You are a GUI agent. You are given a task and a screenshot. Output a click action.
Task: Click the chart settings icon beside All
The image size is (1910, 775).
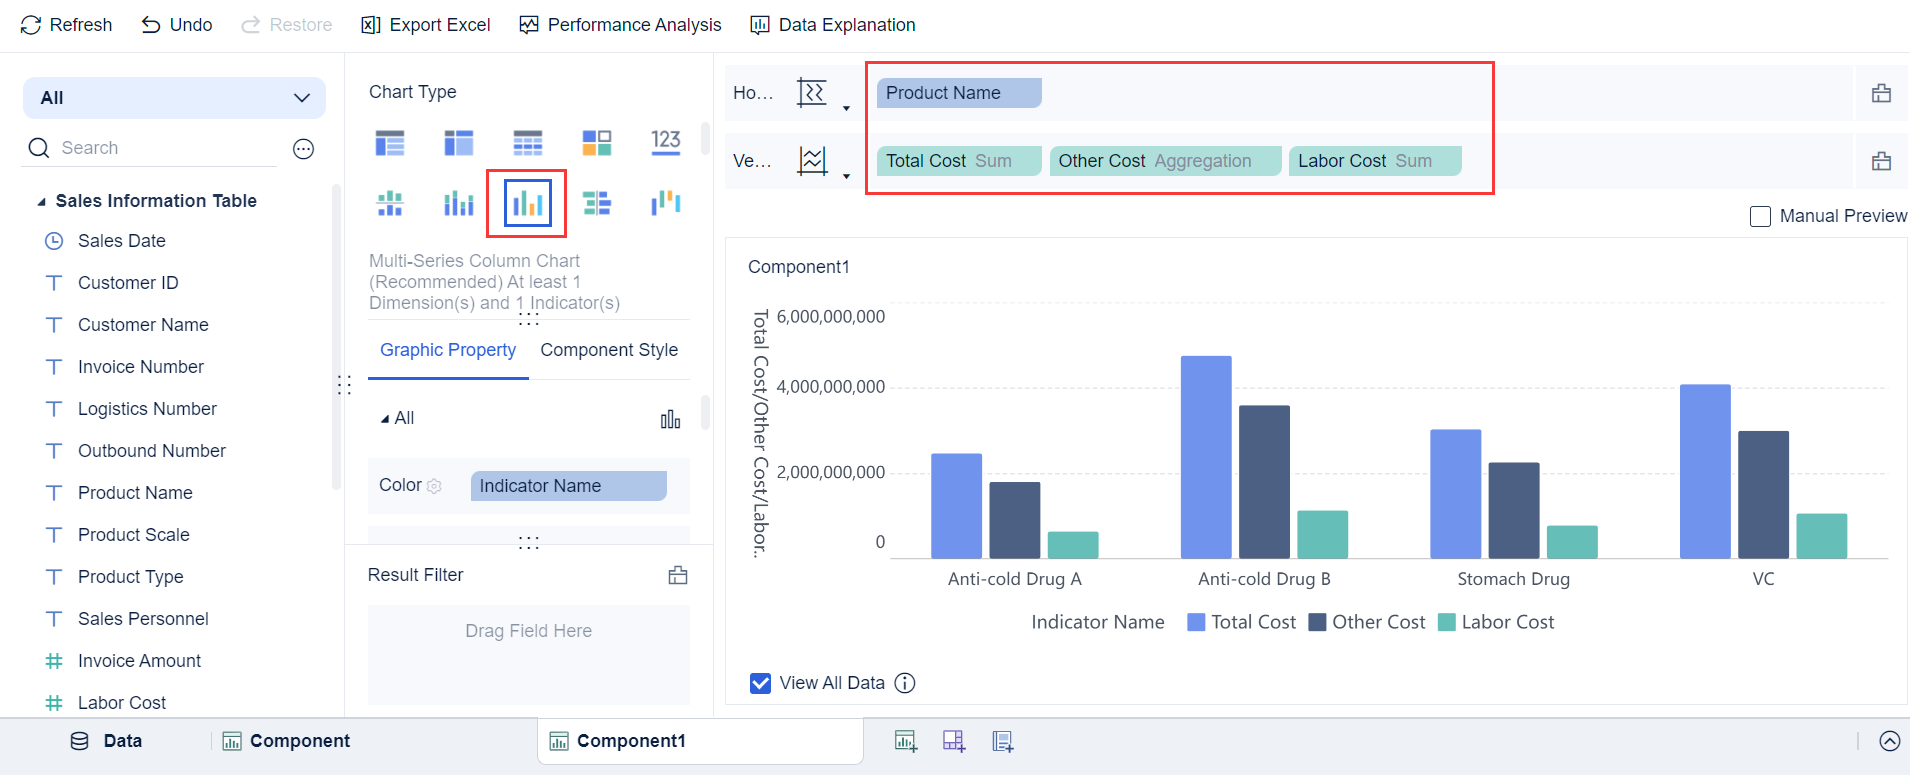coord(670,419)
